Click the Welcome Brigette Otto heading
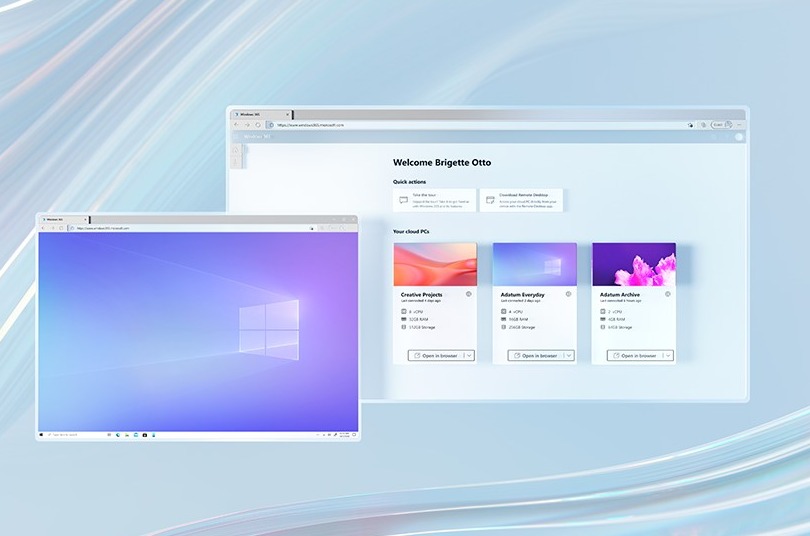This screenshot has width=810, height=536. tap(442, 163)
